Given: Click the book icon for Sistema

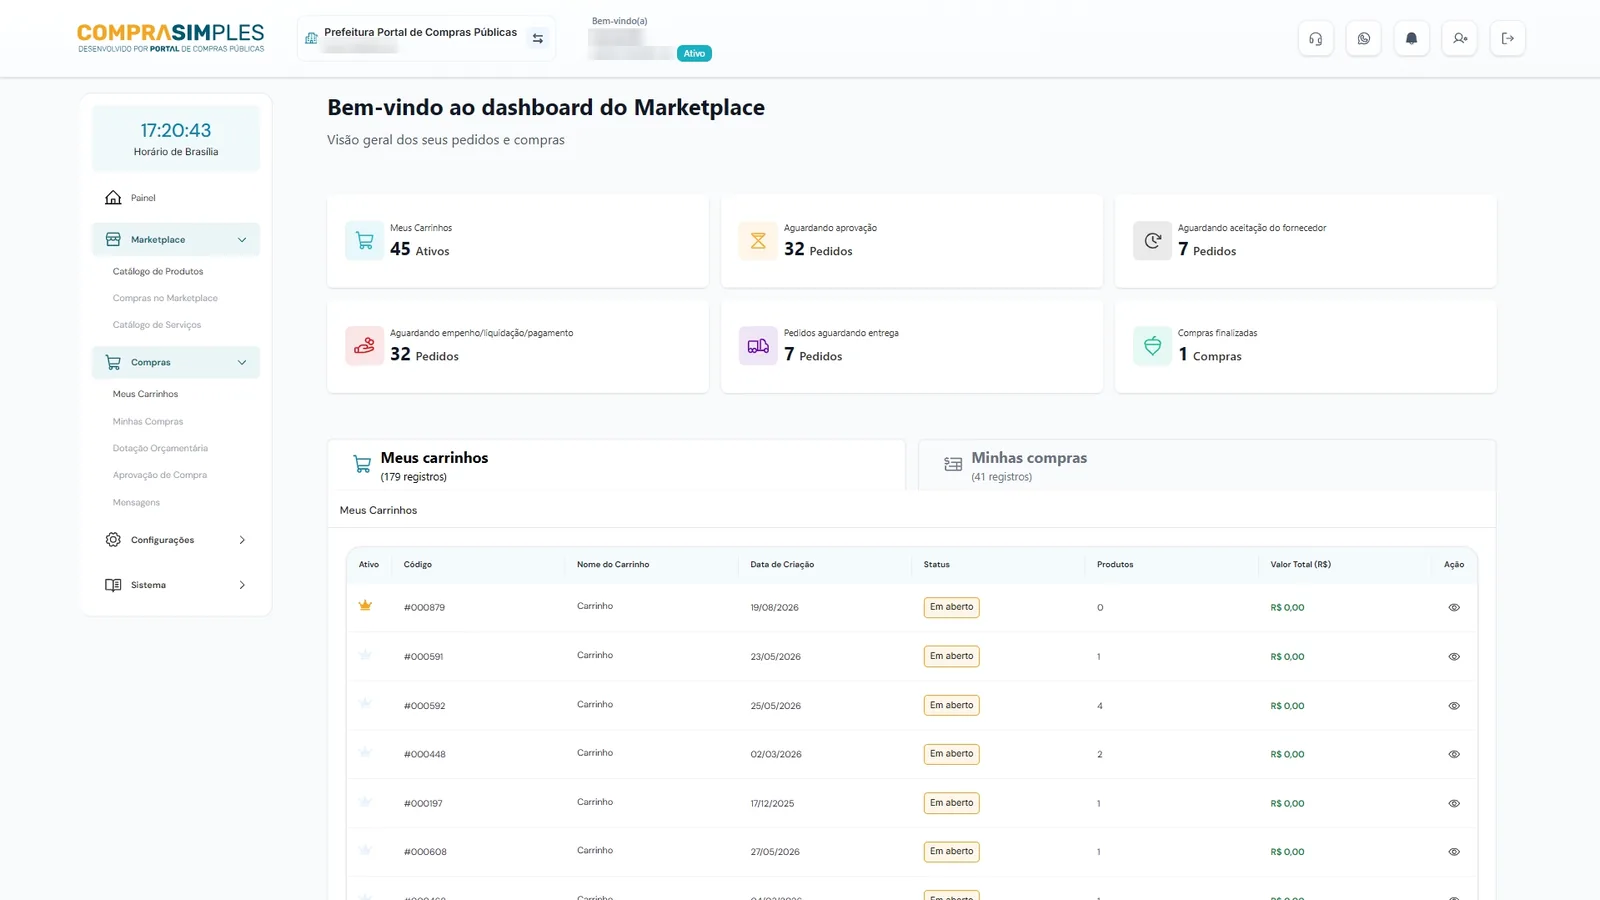Looking at the screenshot, I should pyautogui.click(x=113, y=585).
